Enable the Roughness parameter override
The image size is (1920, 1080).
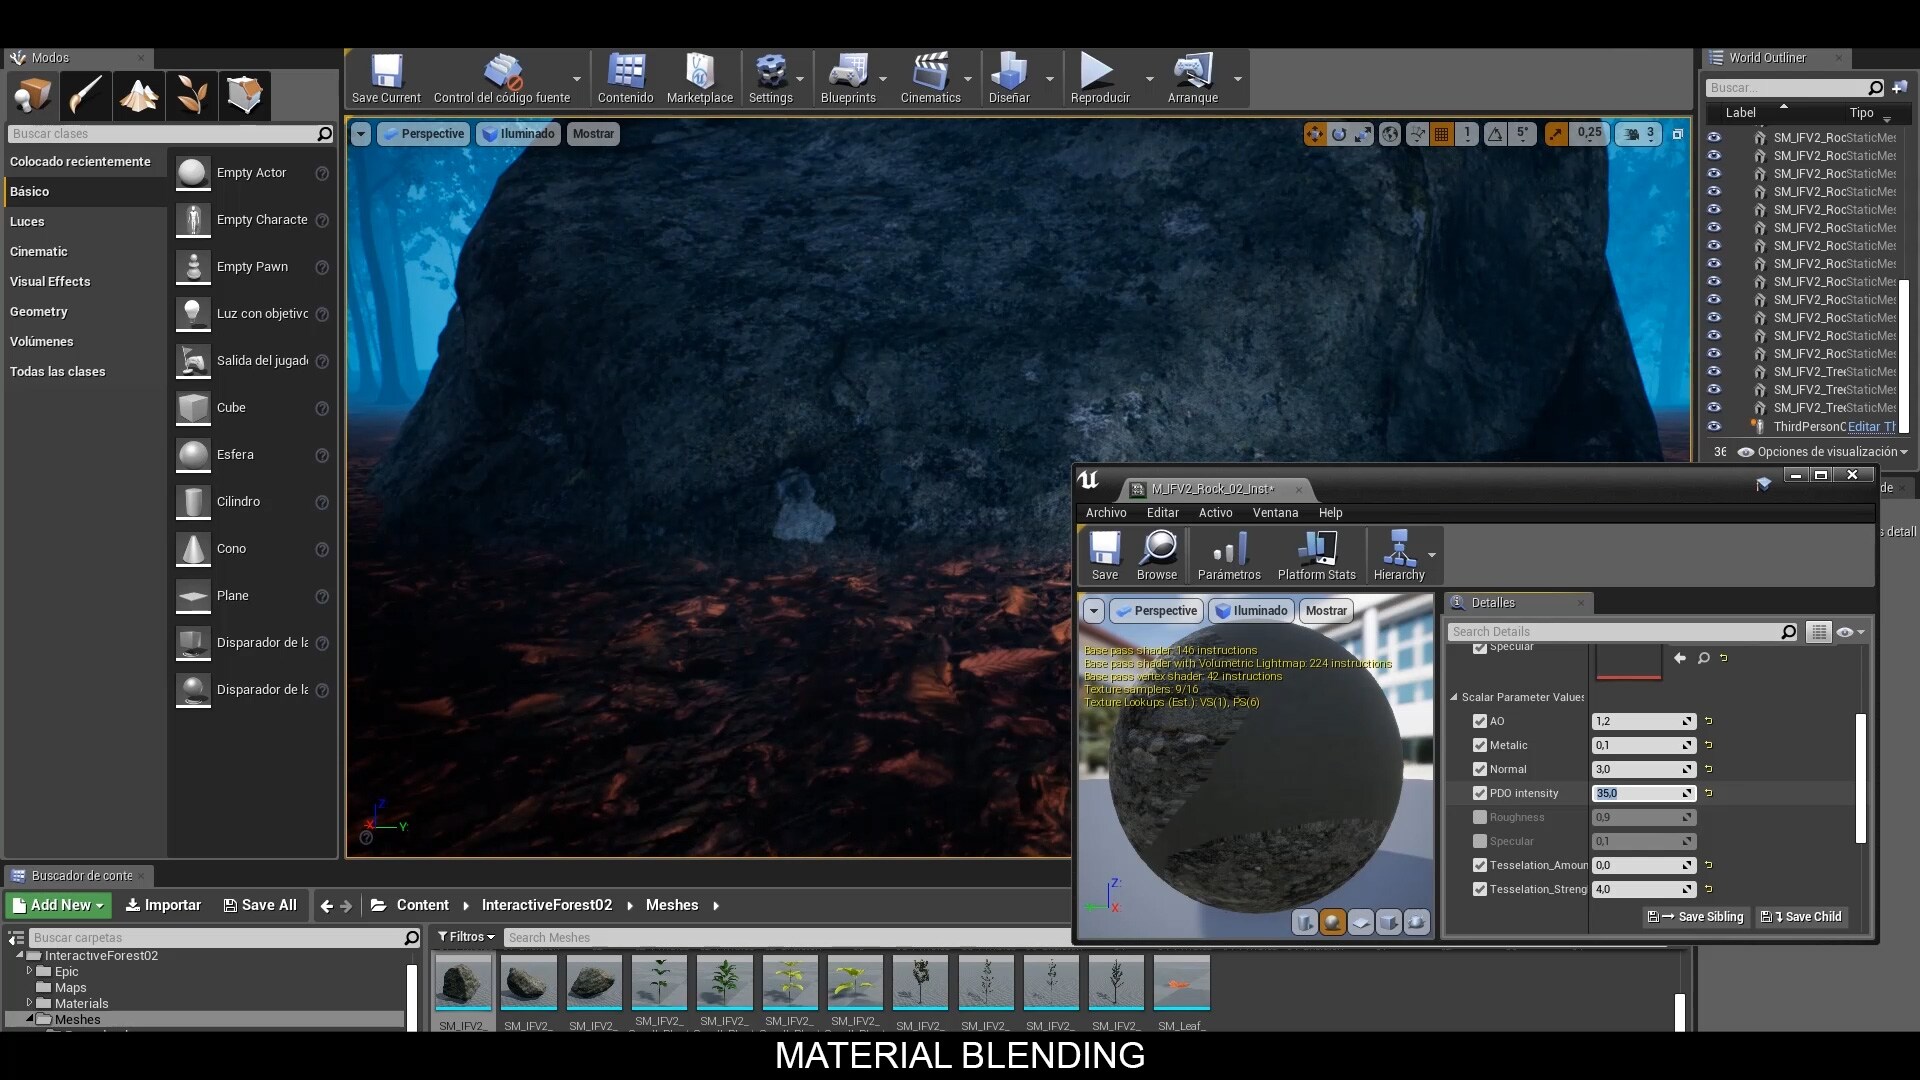(1480, 817)
